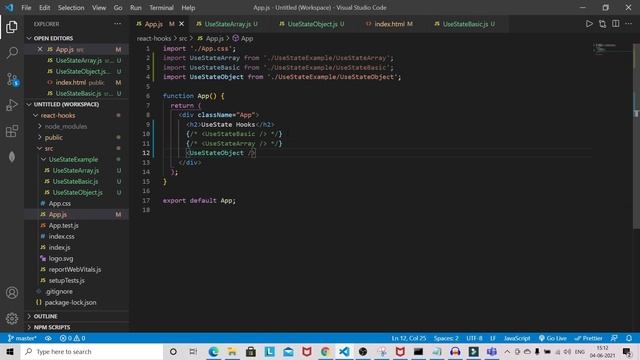Click the Synchronize Changes status bar icon
Image resolution: width=640 pixels, height=360 pixels.
[48, 338]
